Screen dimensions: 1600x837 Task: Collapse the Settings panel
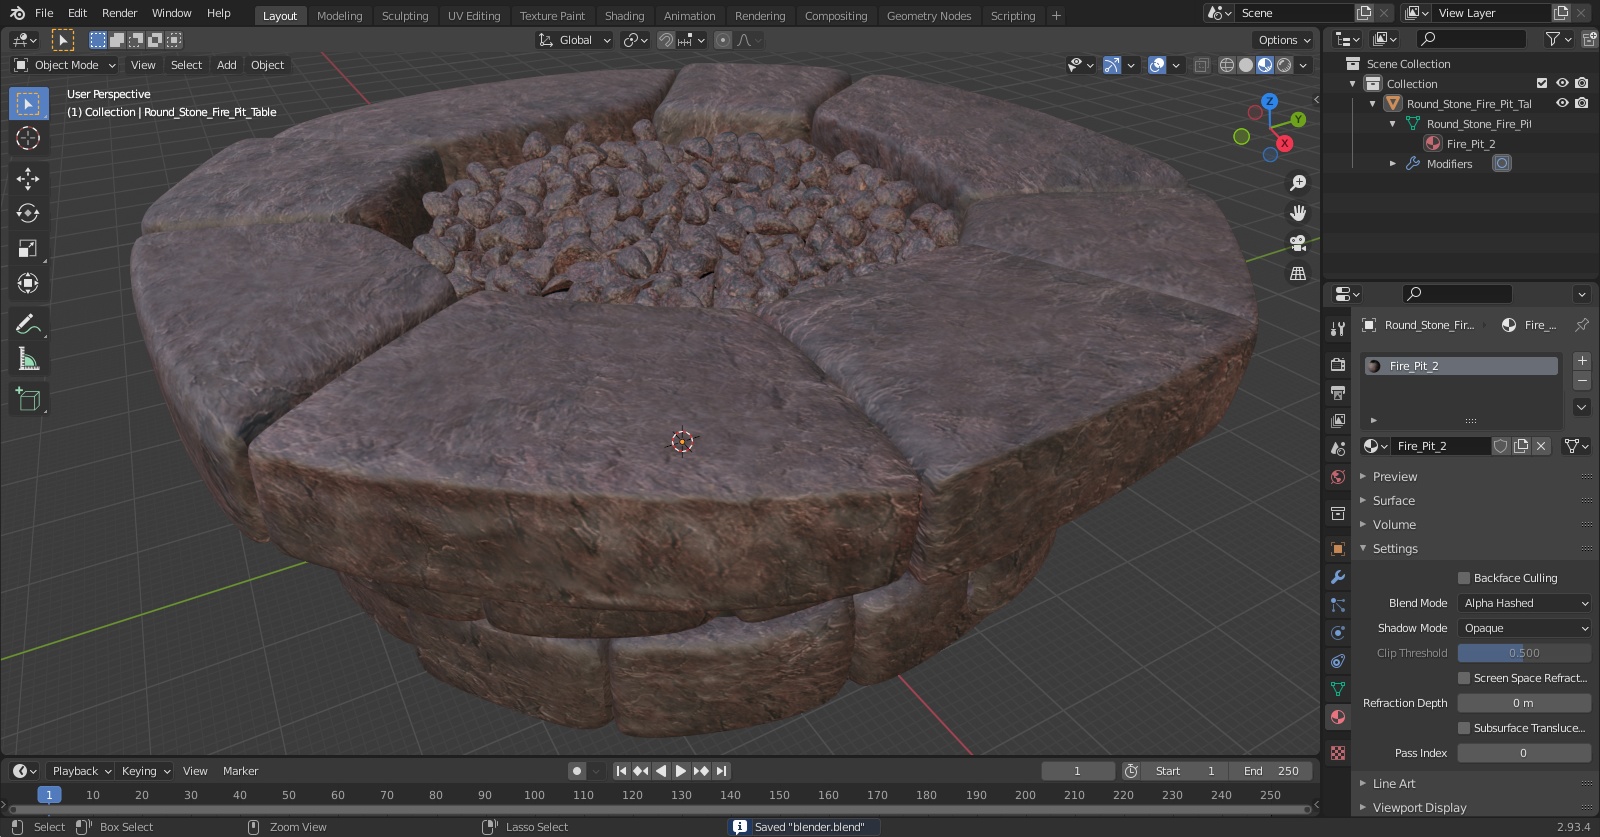(x=1395, y=549)
